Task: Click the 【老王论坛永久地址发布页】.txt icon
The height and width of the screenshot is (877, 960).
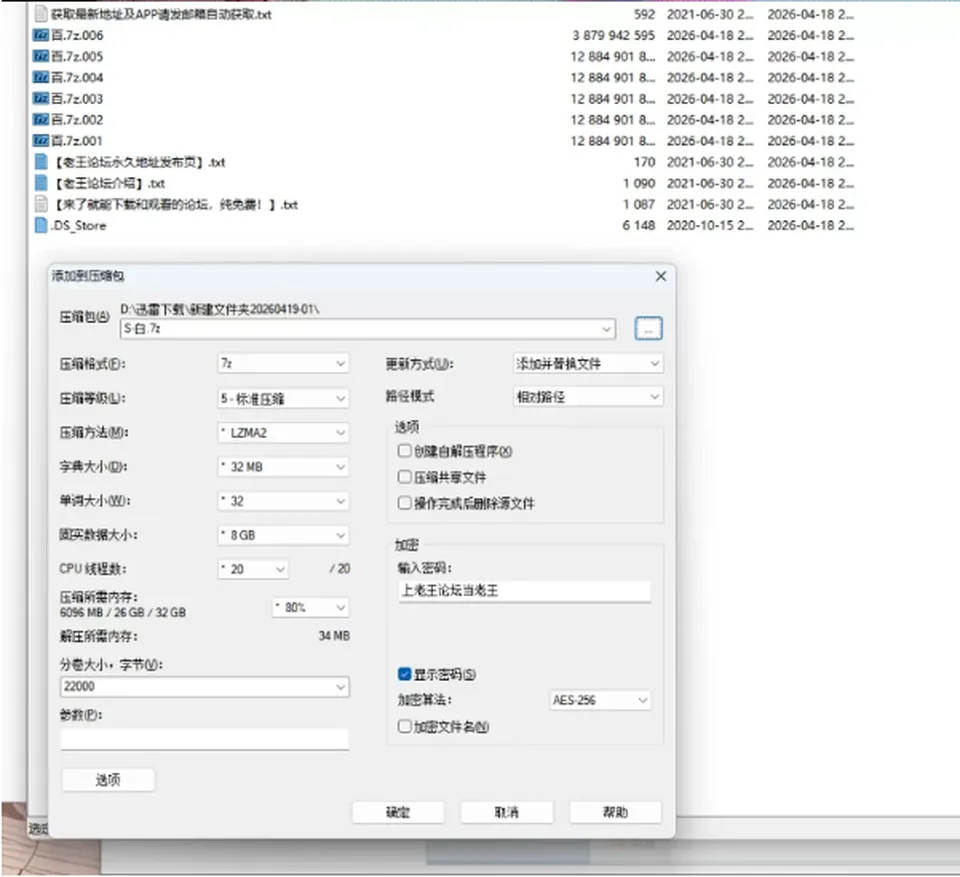Action: coord(40,162)
